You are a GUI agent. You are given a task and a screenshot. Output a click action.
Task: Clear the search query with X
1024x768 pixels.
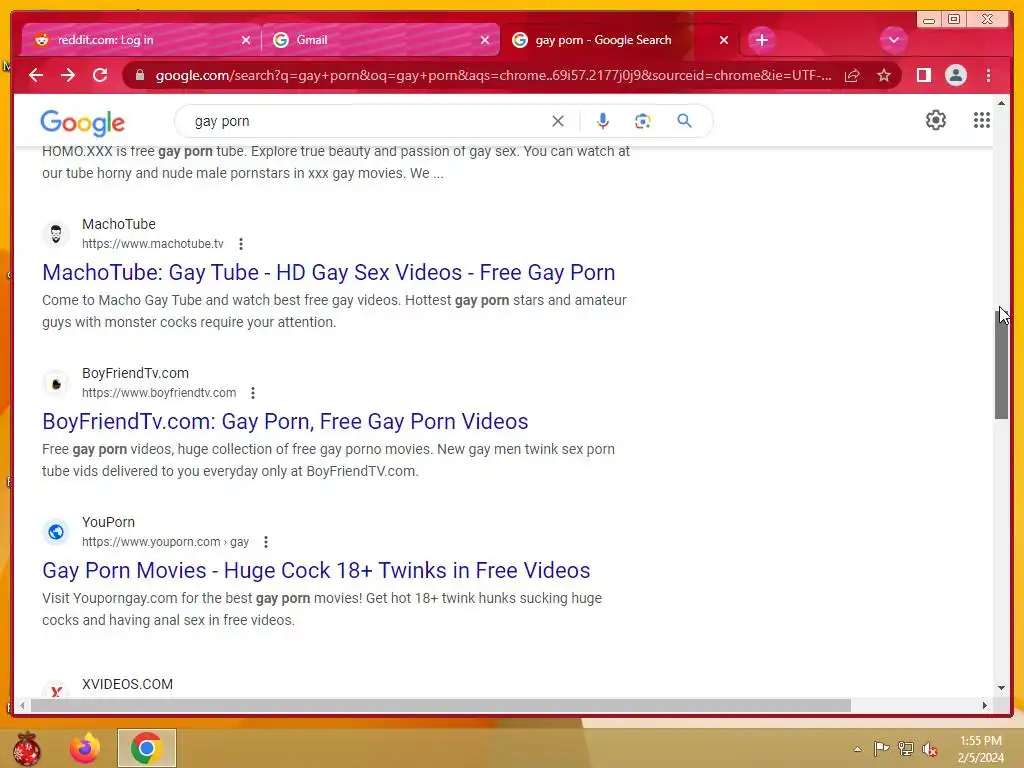pos(558,121)
